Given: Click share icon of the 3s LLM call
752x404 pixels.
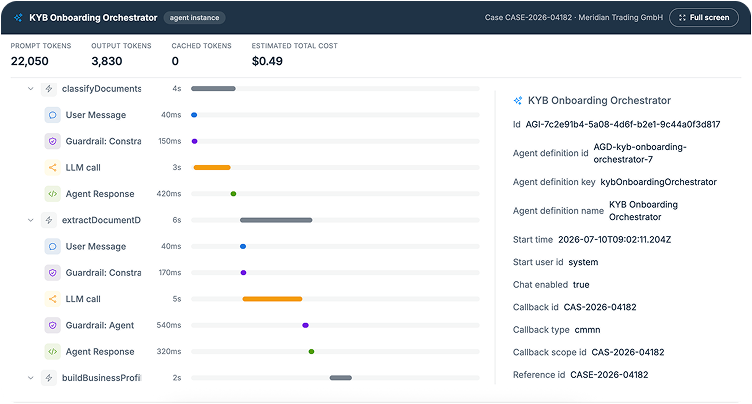Looking at the screenshot, I should [53, 167].
